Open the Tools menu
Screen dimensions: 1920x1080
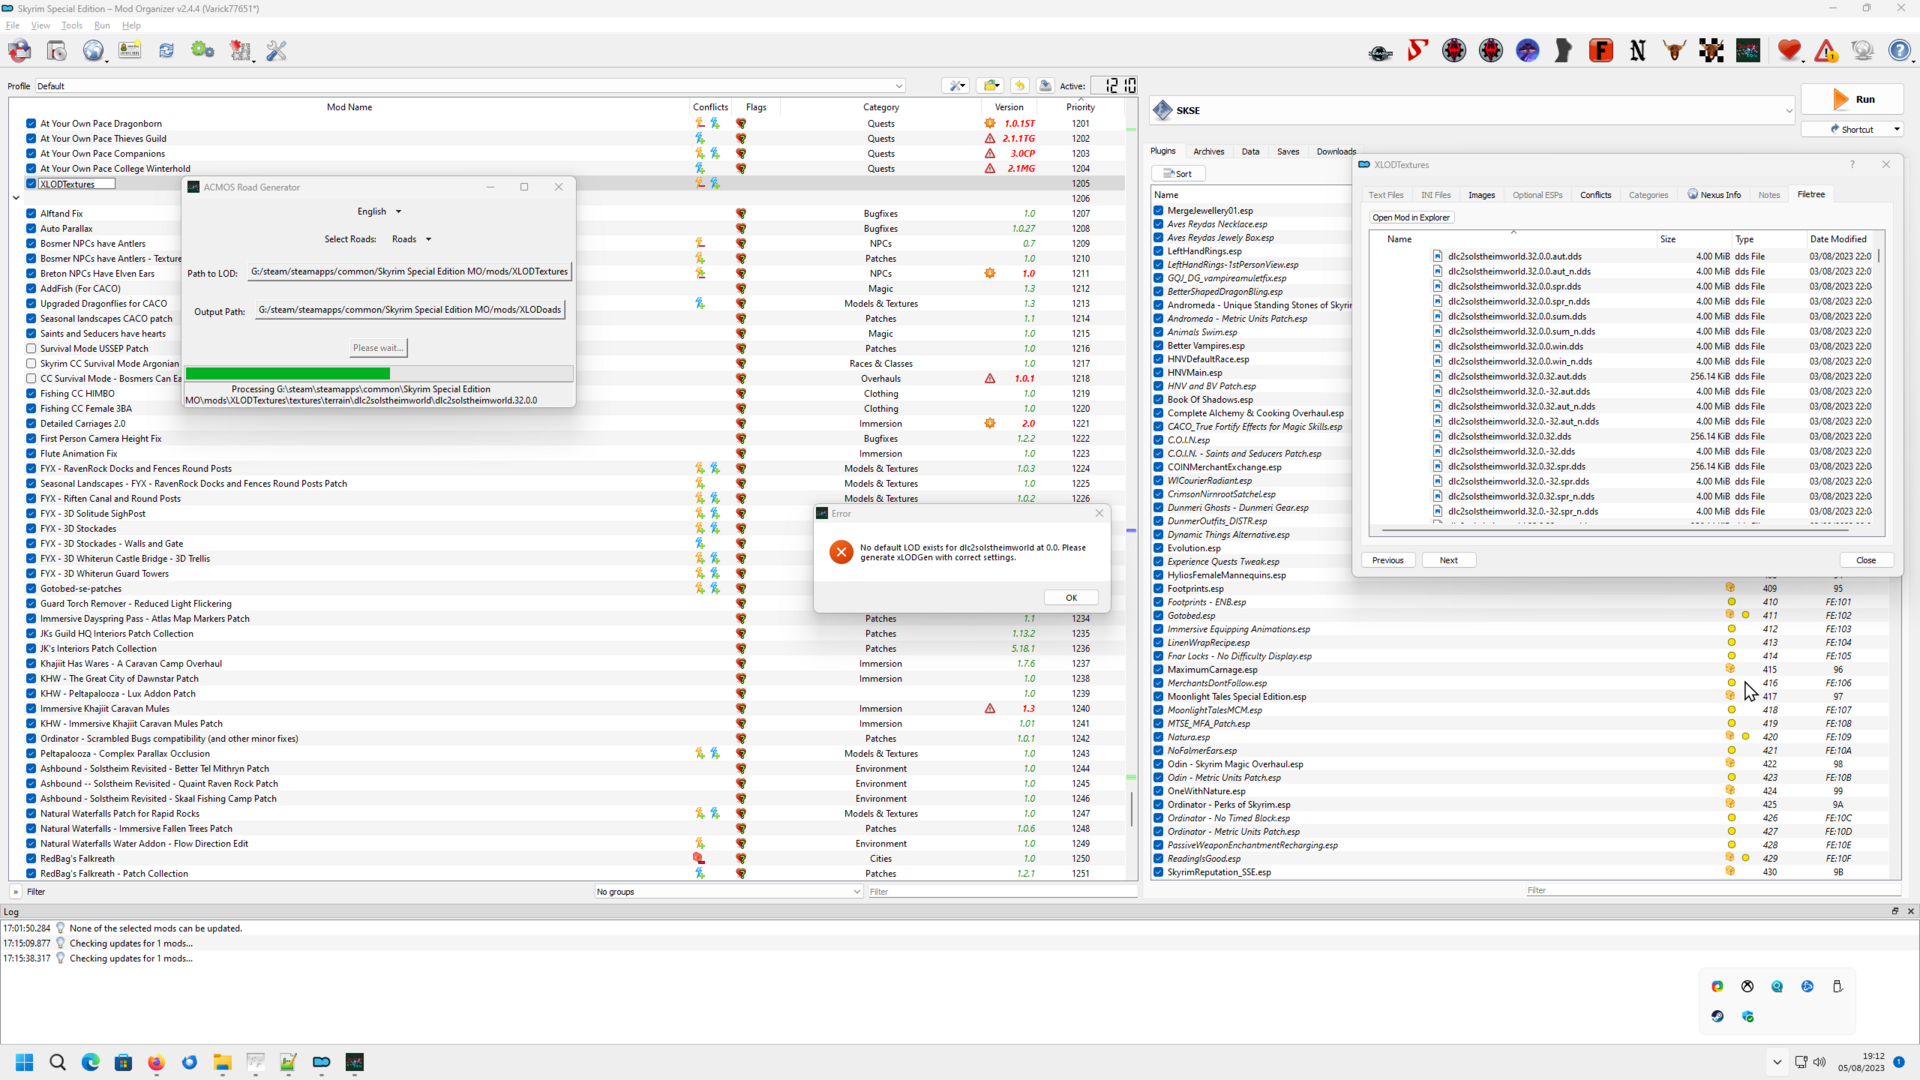[x=72, y=25]
